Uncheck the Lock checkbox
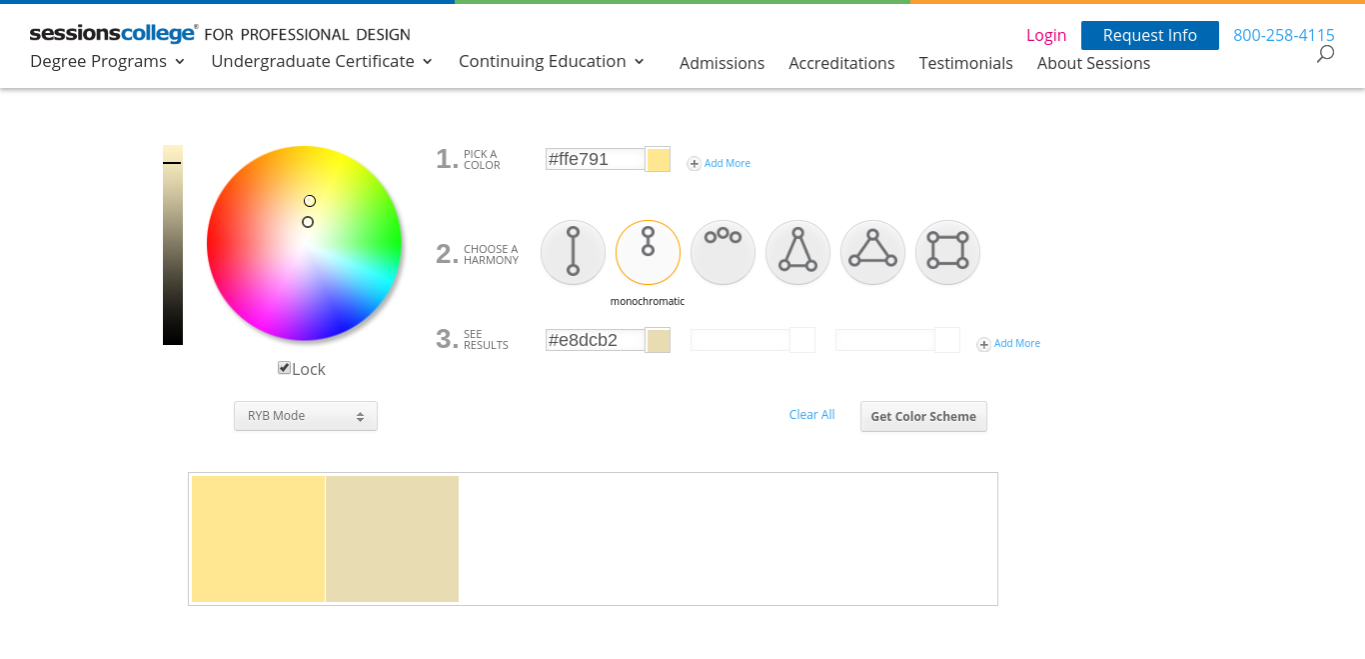1365x659 pixels. coord(284,368)
